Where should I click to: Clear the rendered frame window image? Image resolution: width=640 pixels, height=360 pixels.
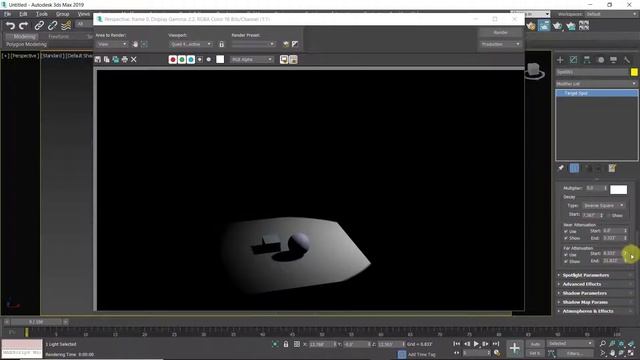coord(133,60)
